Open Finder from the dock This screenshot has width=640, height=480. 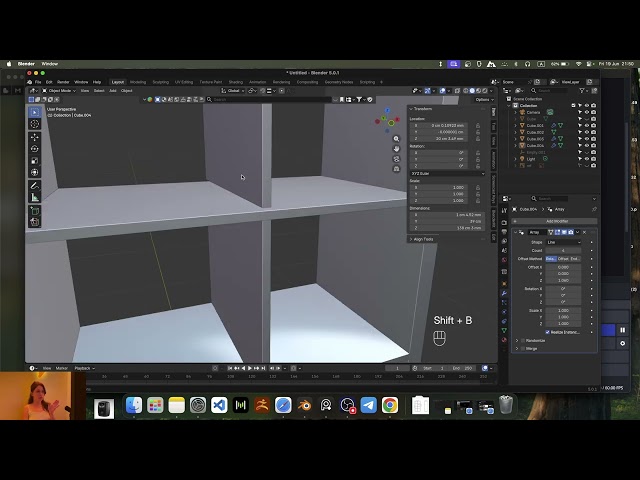tap(134, 405)
